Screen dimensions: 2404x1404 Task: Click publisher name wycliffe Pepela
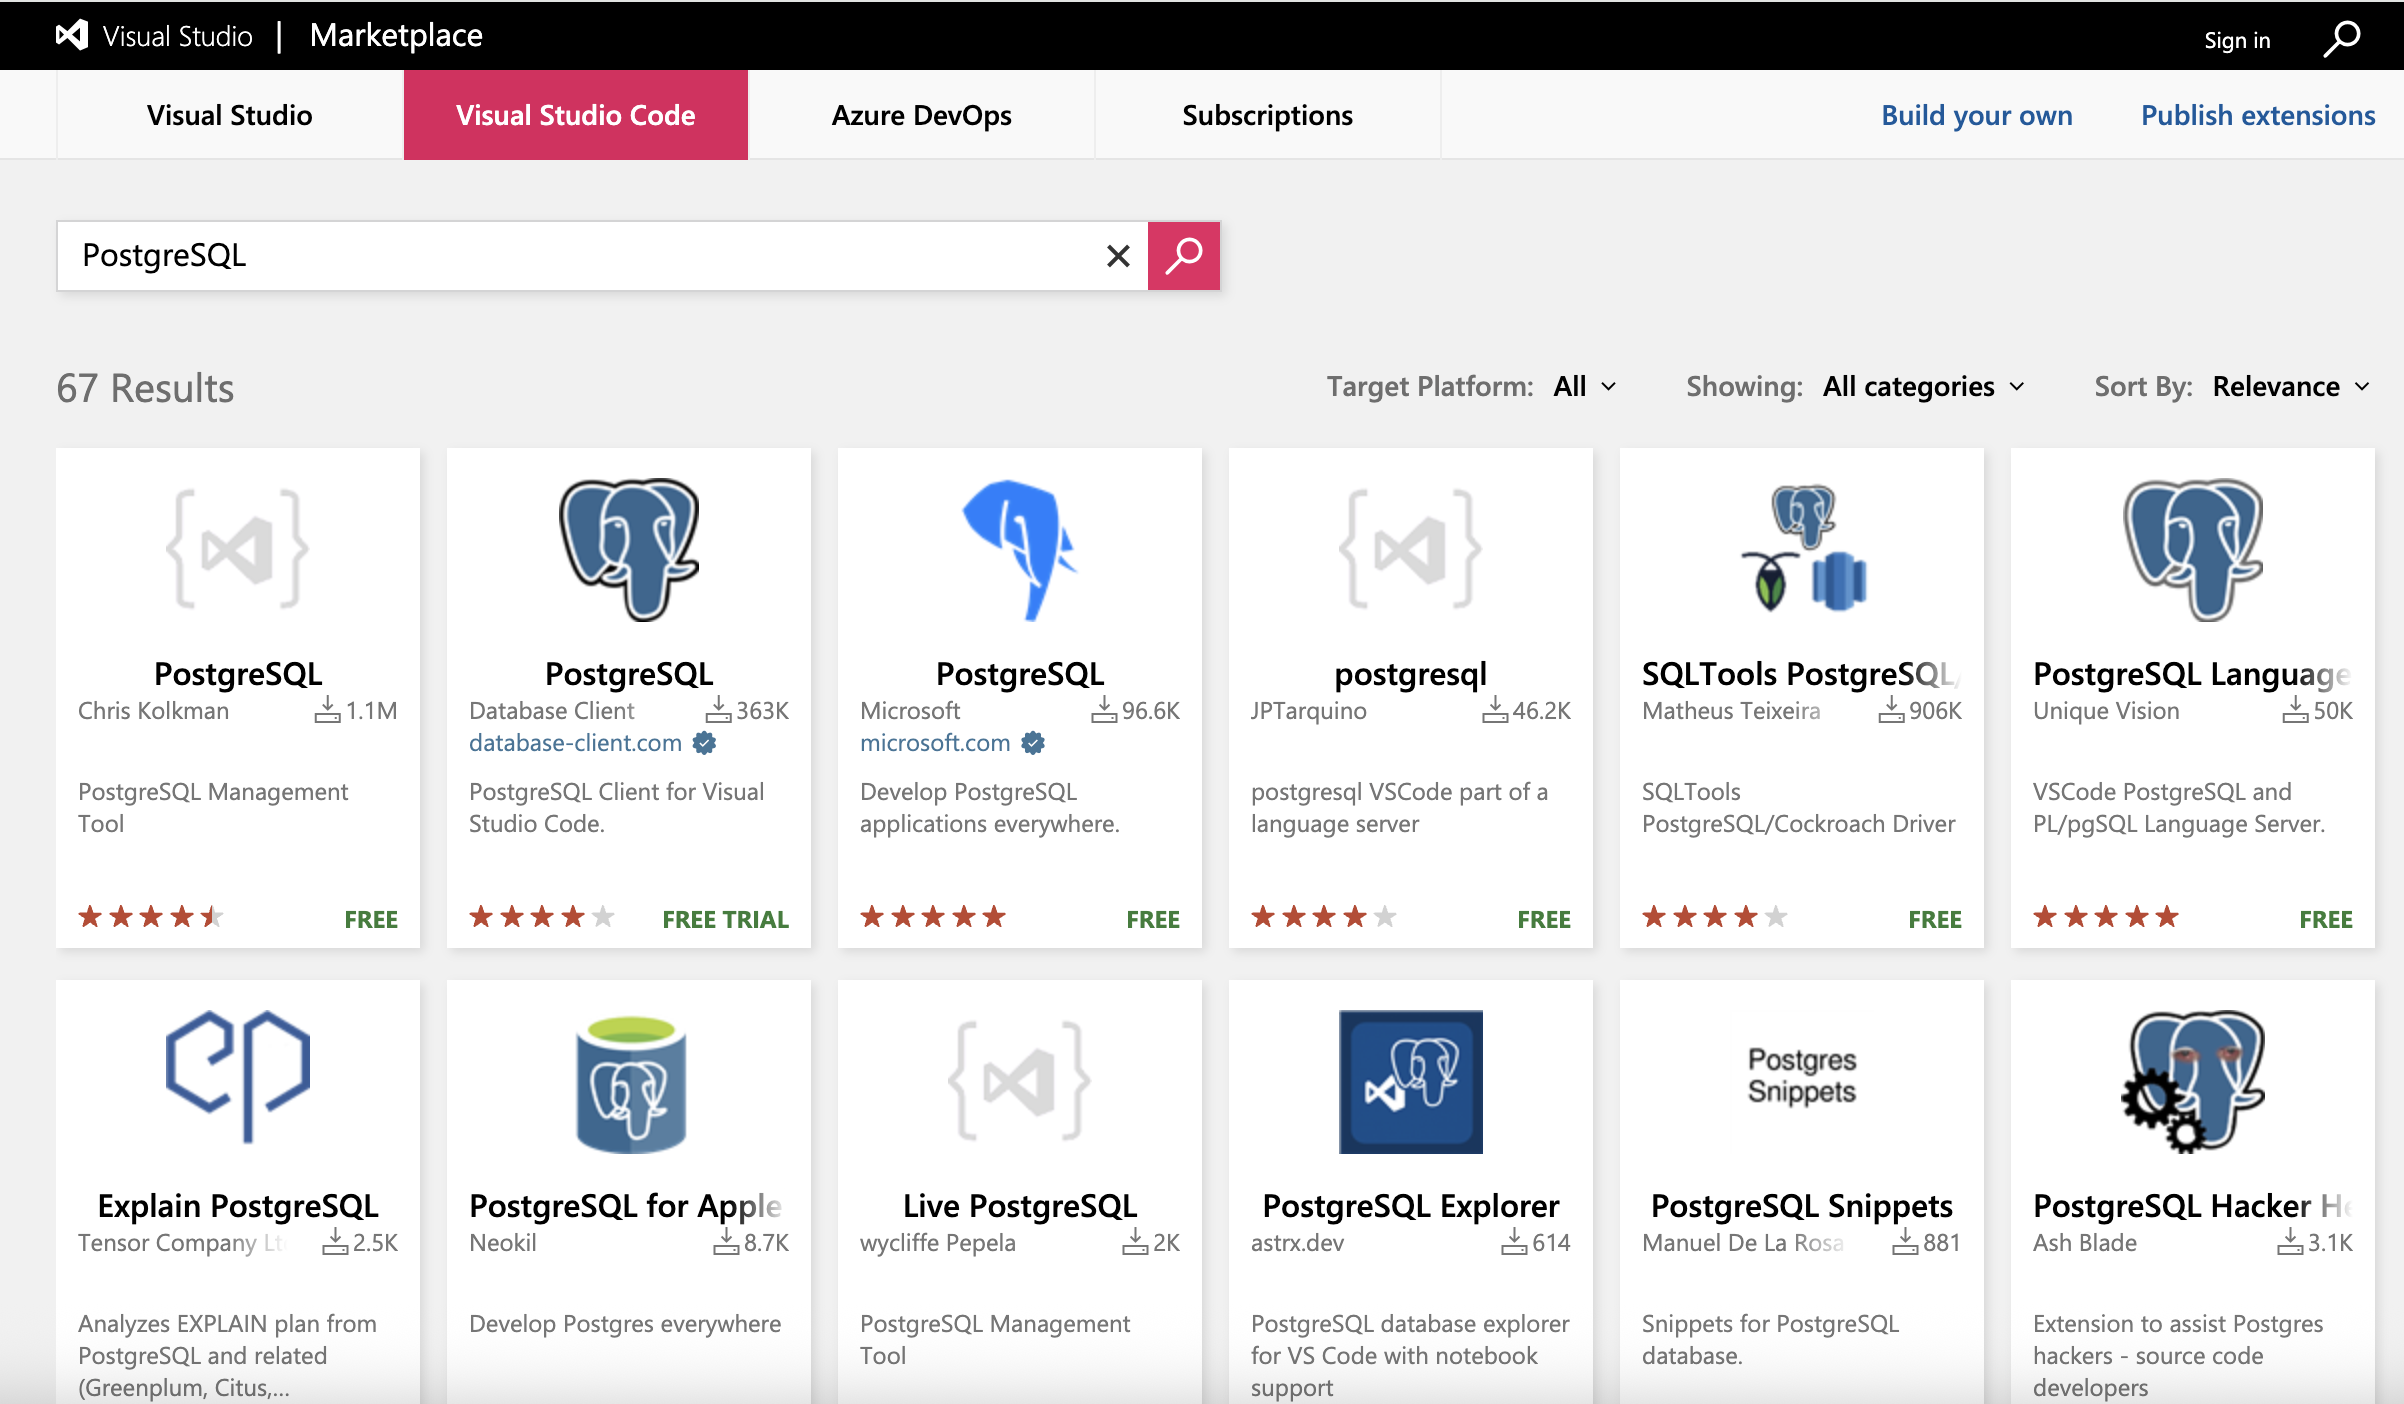click(x=938, y=1243)
